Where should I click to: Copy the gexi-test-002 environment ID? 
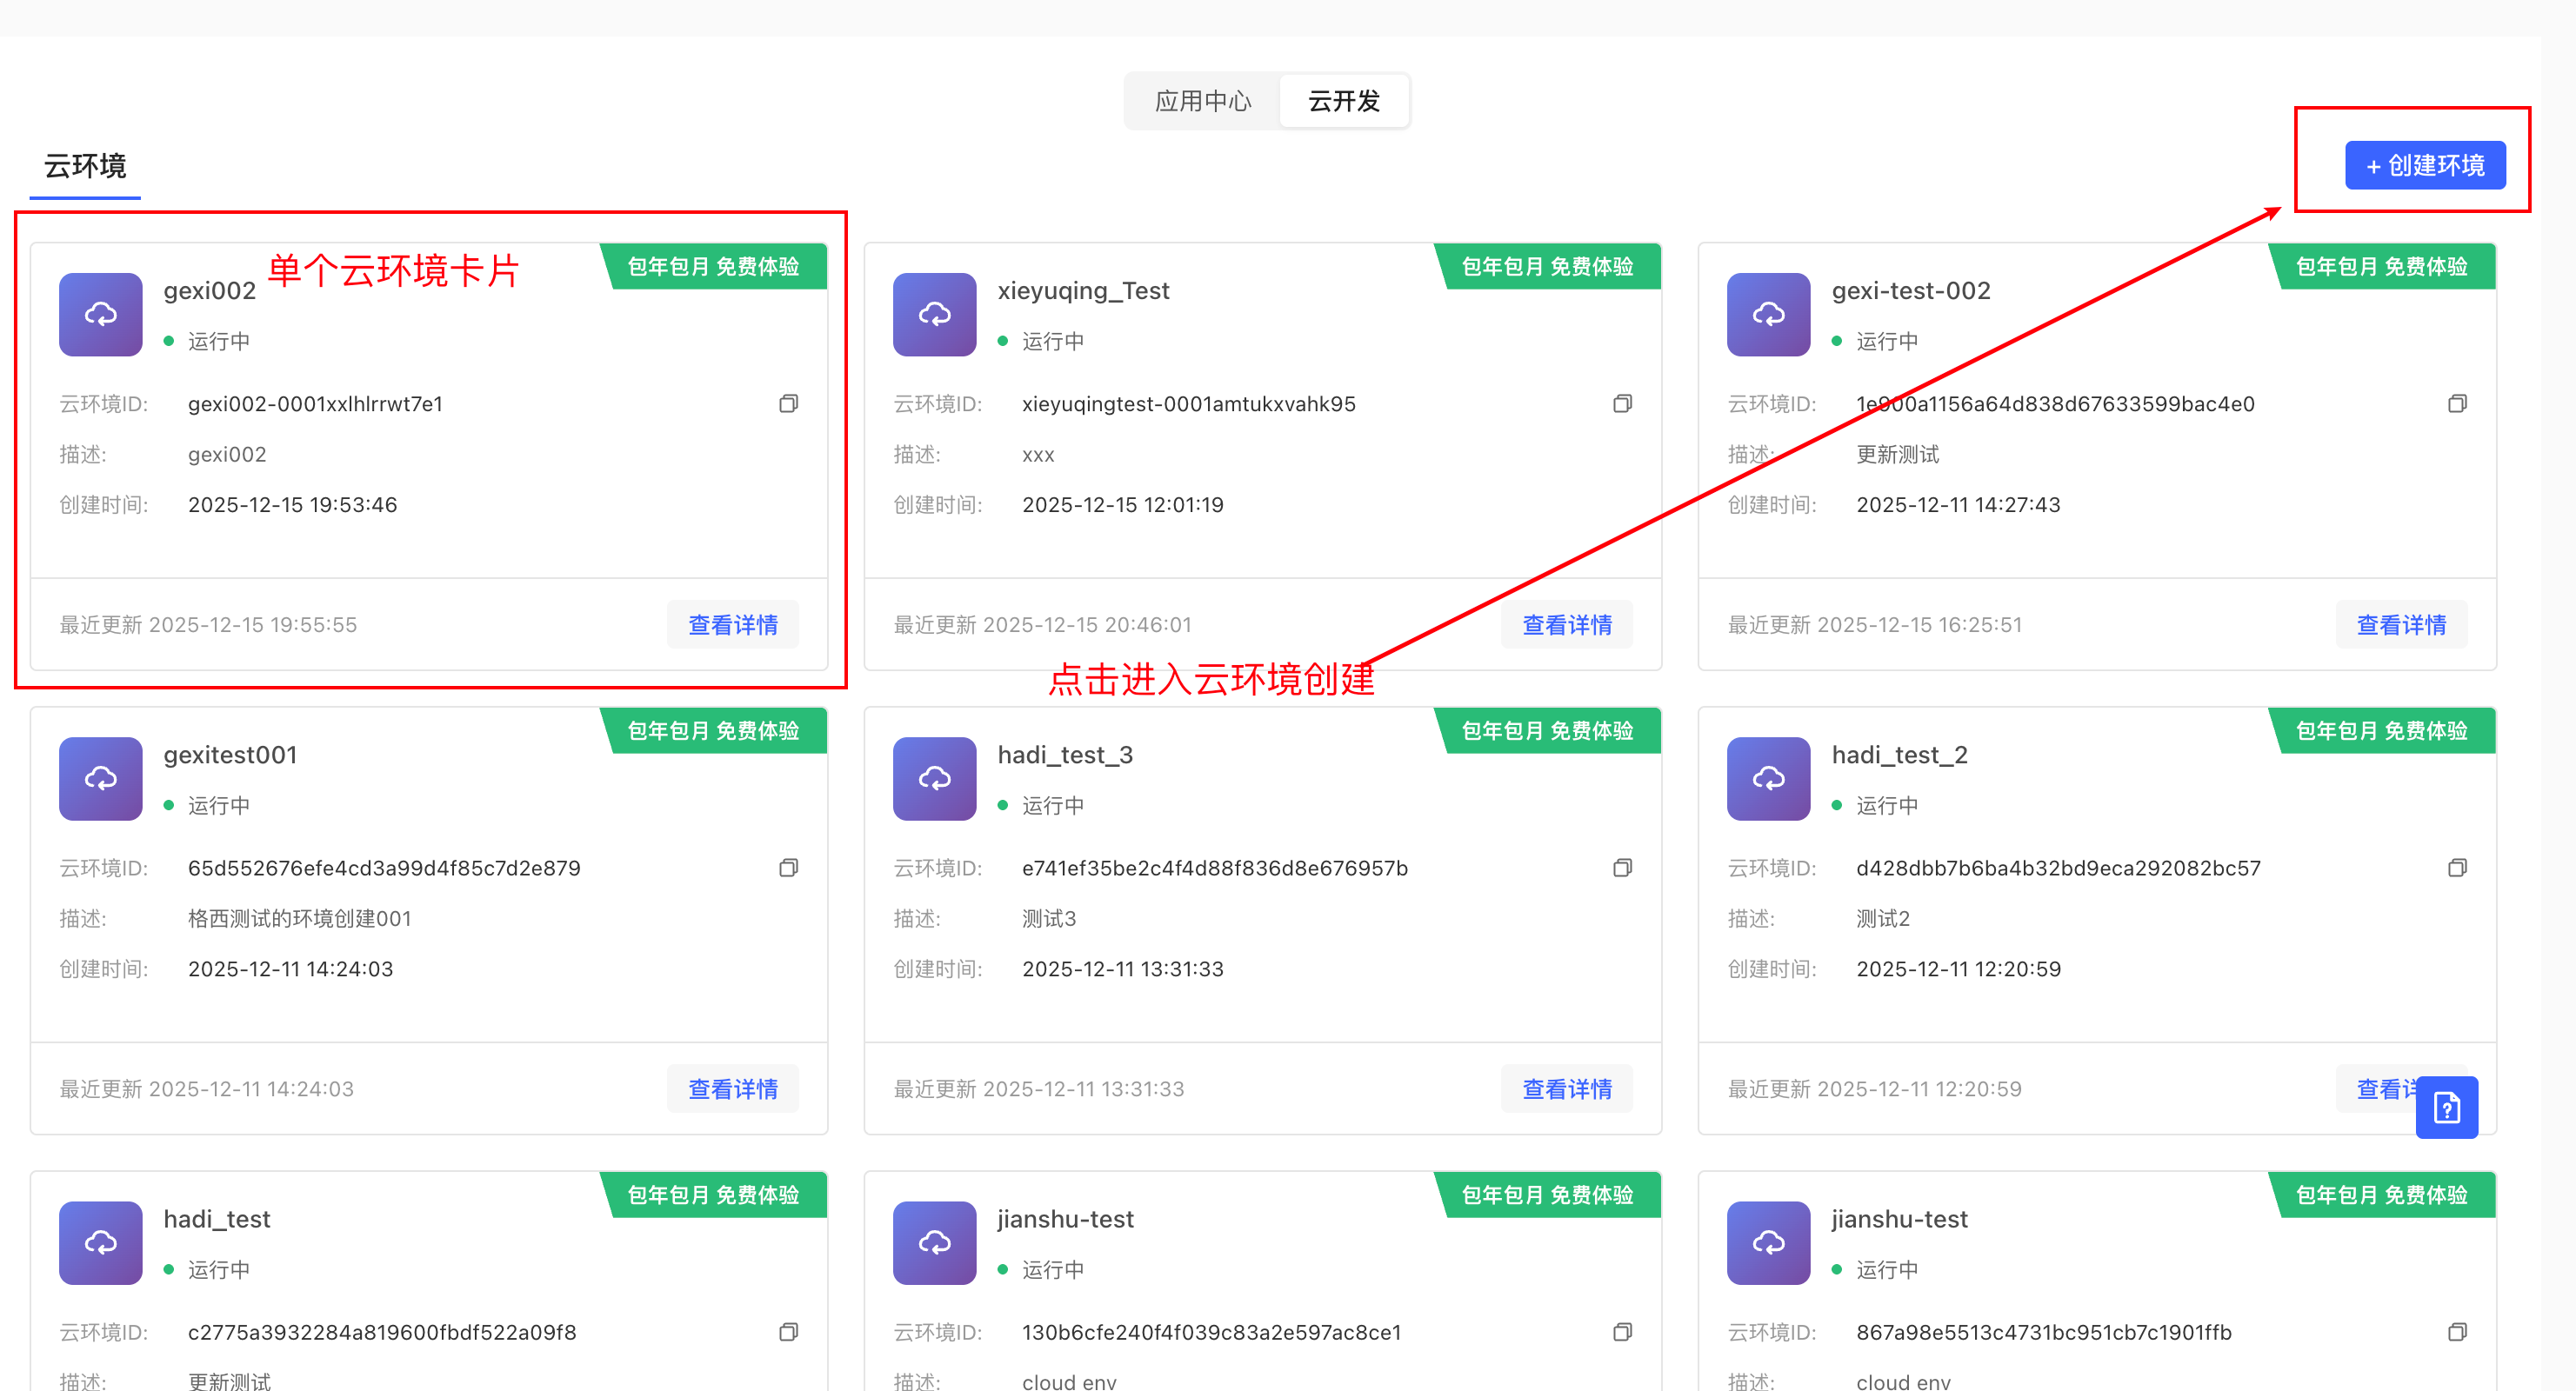click(x=2456, y=404)
